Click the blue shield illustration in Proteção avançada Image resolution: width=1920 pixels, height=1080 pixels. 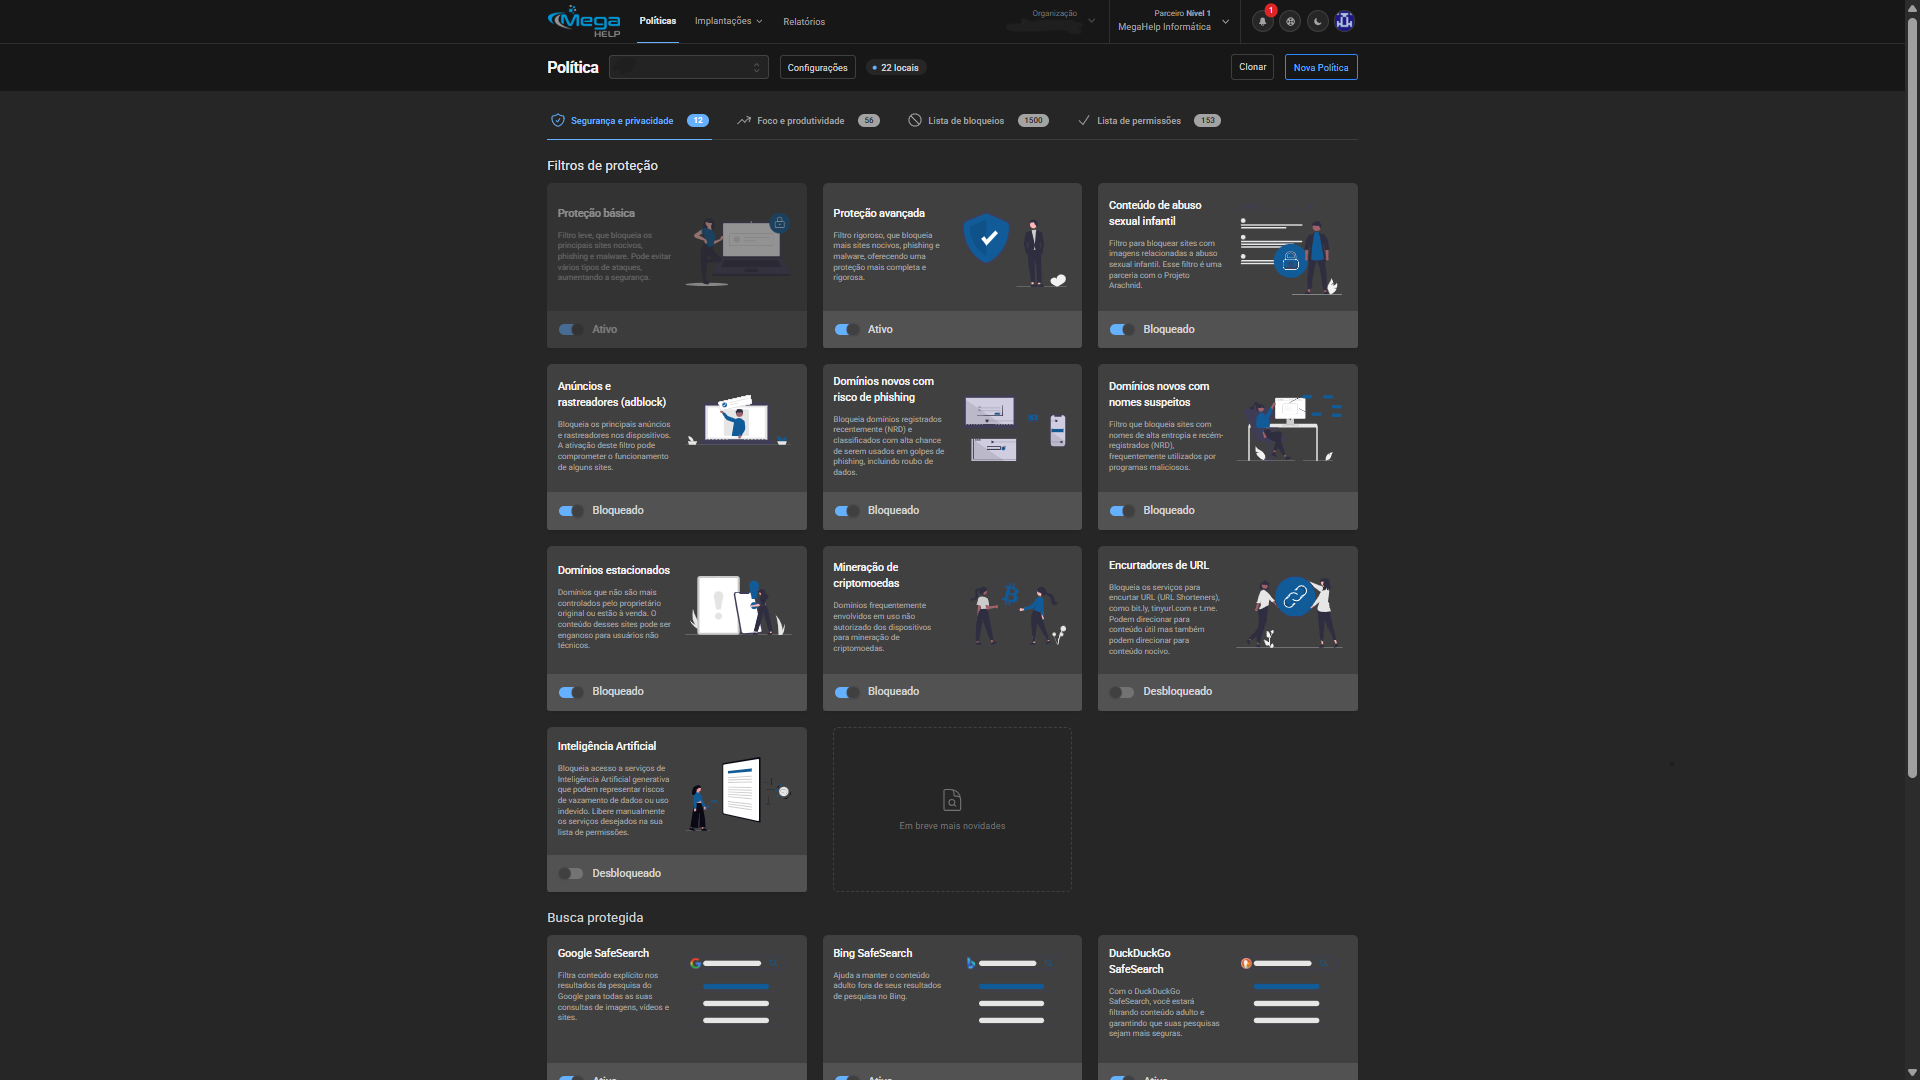click(986, 237)
